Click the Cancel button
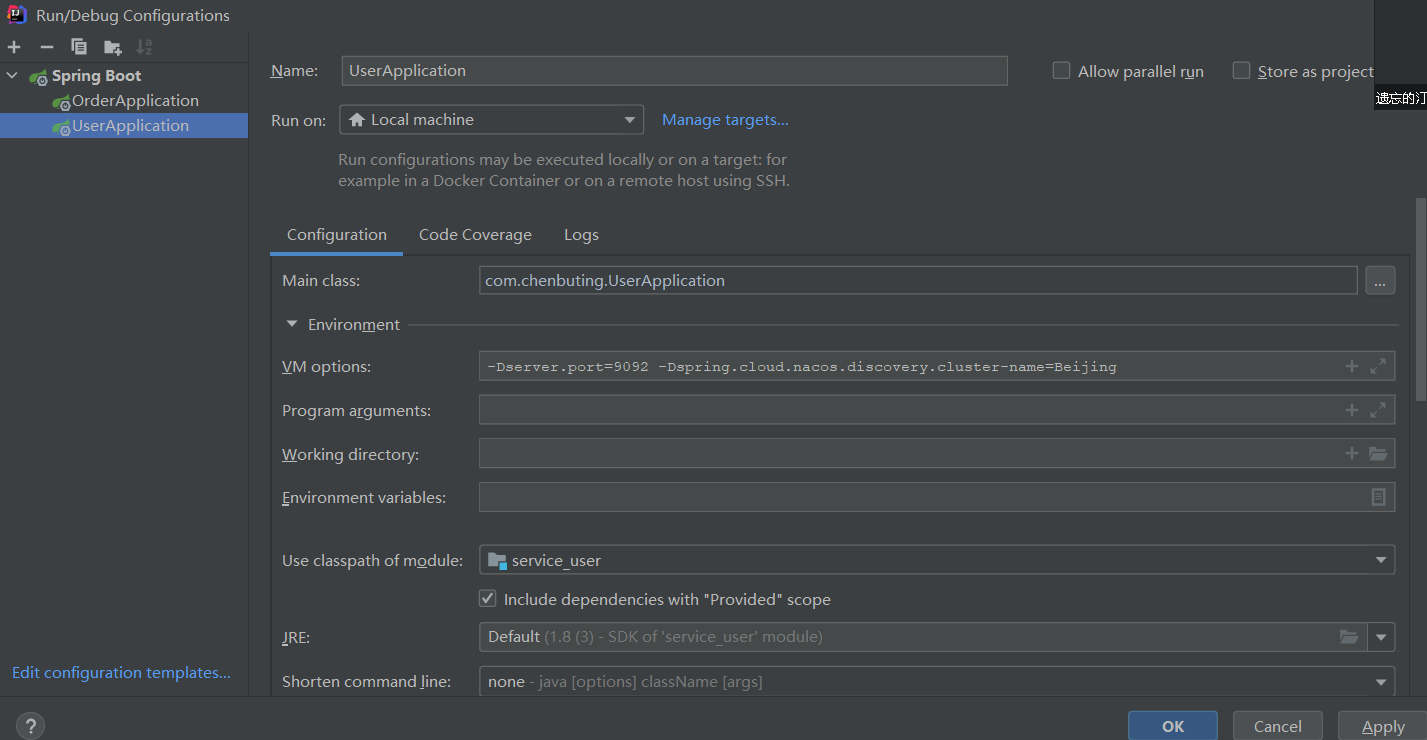1427x740 pixels. coord(1278,726)
